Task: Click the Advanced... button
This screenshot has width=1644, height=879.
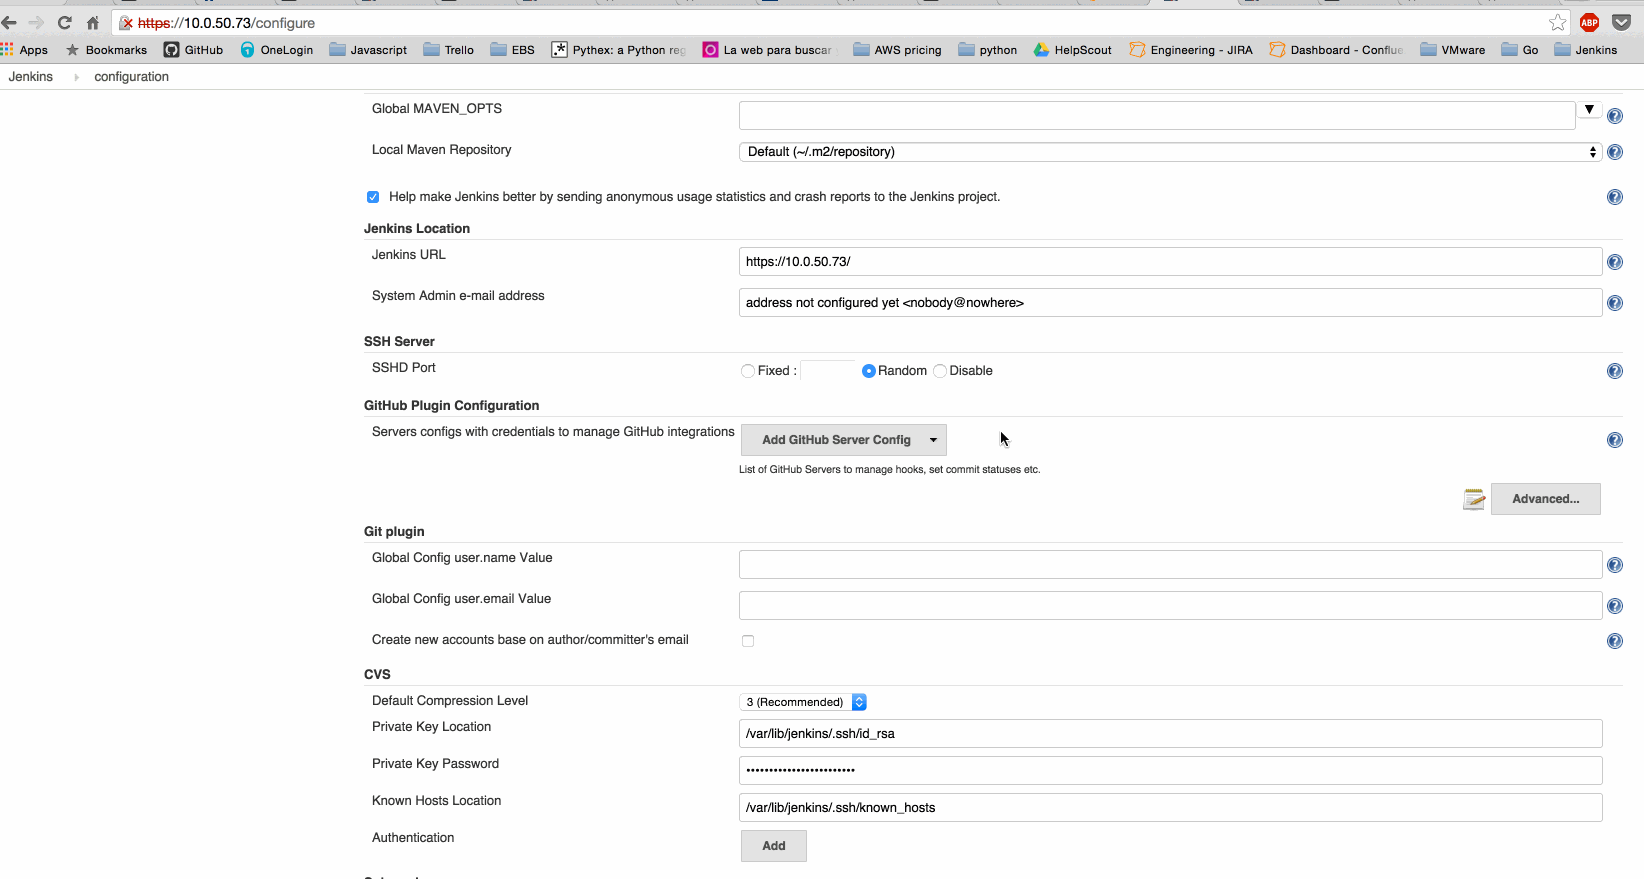Action: pos(1545,499)
